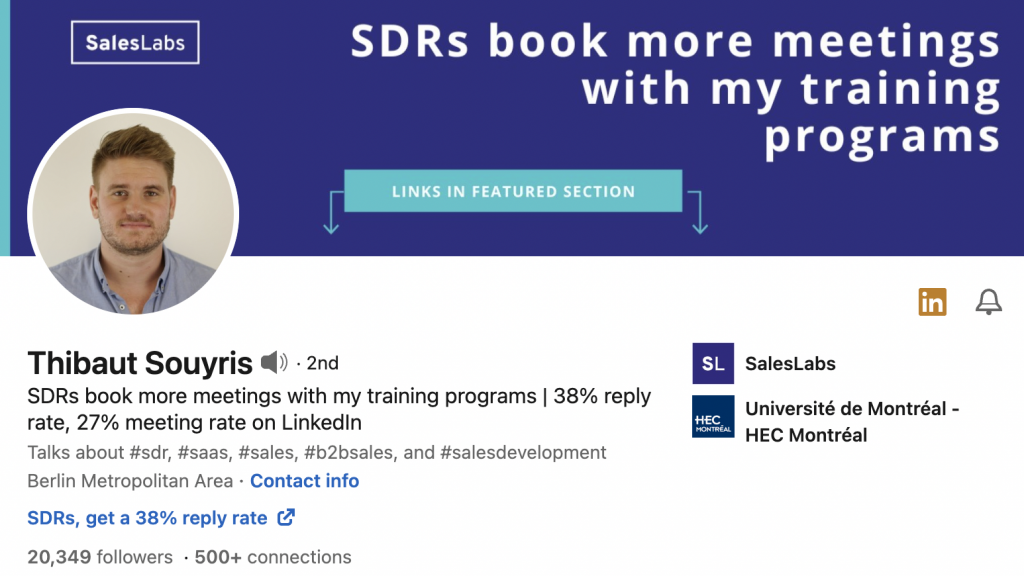Click Université de Montréal - HEC Montréal text

[852, 421]
